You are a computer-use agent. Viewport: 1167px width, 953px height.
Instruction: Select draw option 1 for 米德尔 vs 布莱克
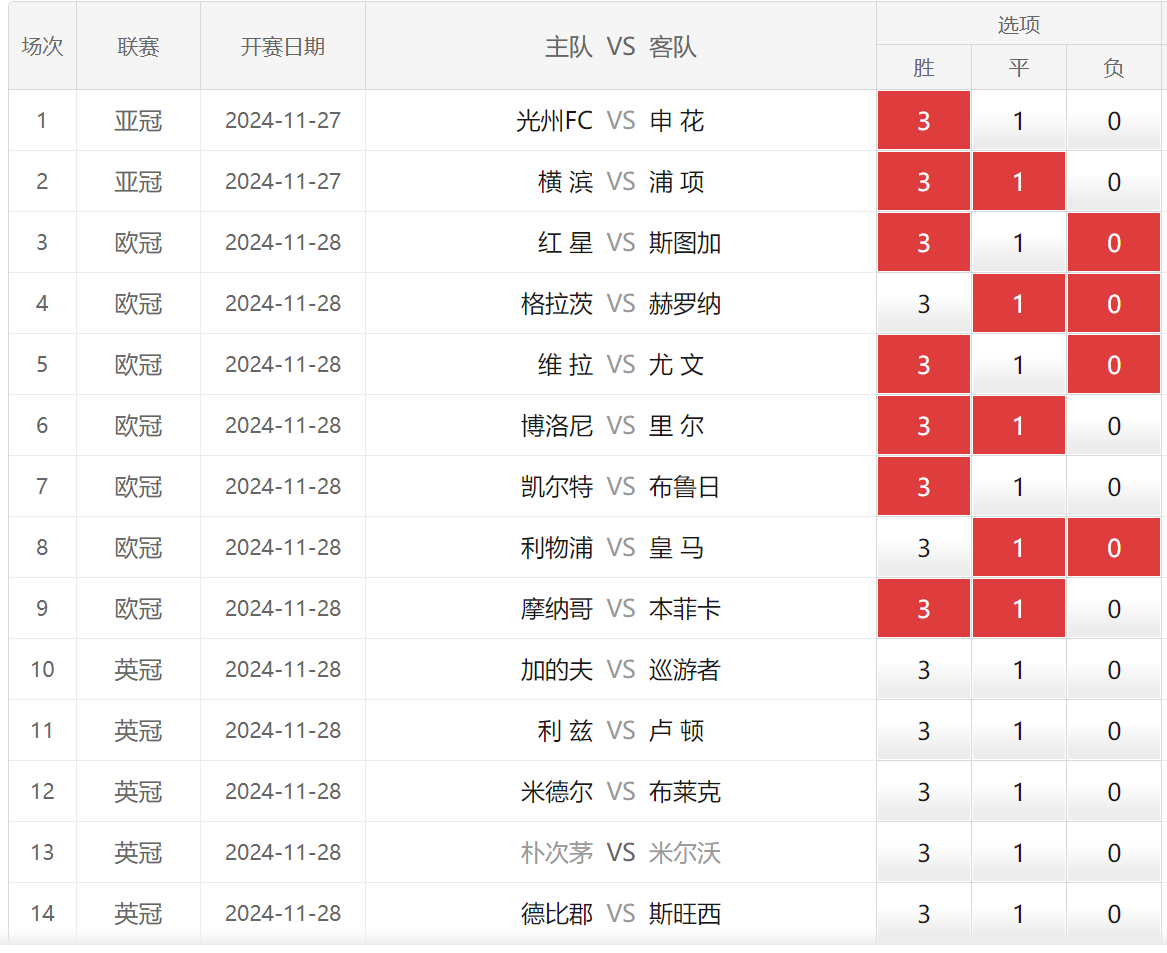pos(1019,792)
